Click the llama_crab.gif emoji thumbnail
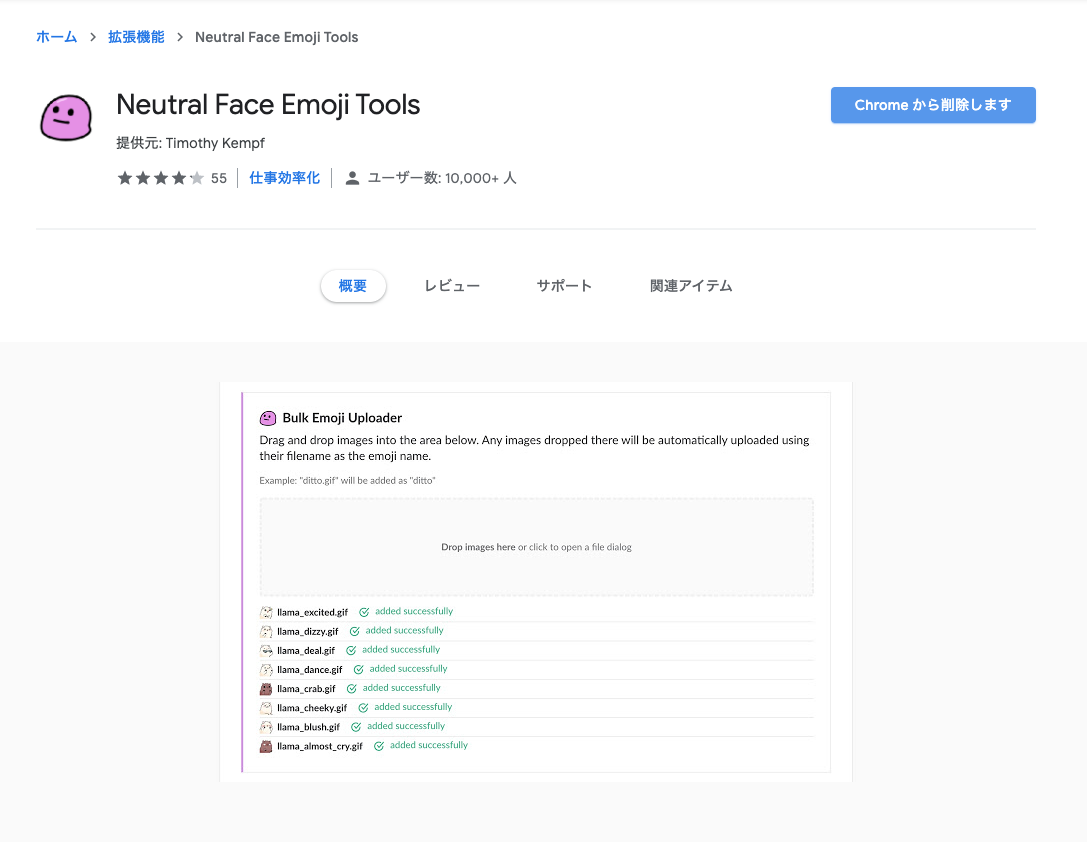 coord(266,689)
